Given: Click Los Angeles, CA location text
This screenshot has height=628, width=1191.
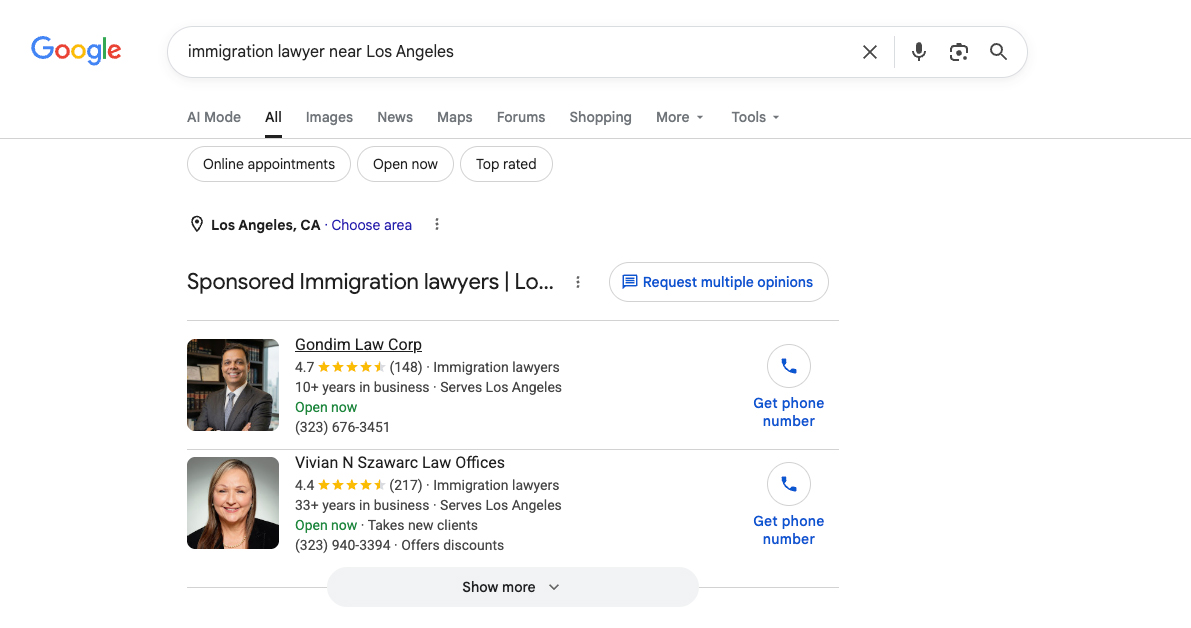Looking at the screenshot, I should (x=266, y=225).
